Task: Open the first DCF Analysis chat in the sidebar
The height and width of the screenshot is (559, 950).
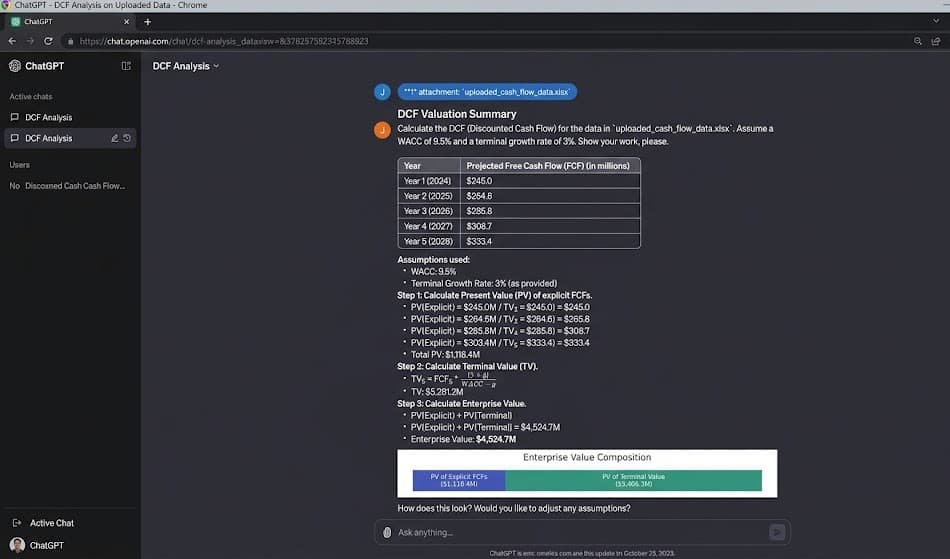Action: (70, 117)
